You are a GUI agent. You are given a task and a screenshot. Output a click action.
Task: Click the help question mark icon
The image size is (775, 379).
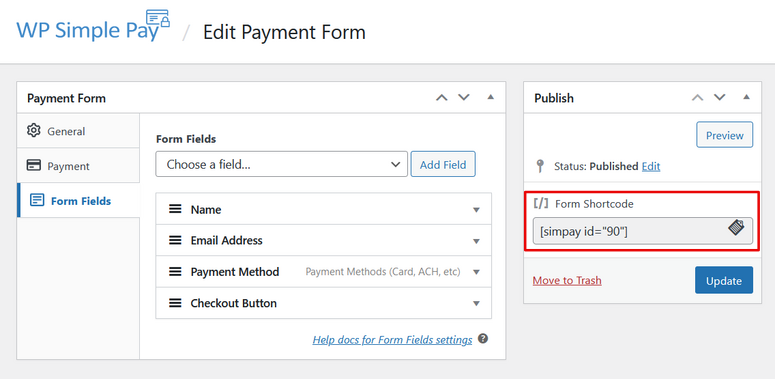pos(483,339)
